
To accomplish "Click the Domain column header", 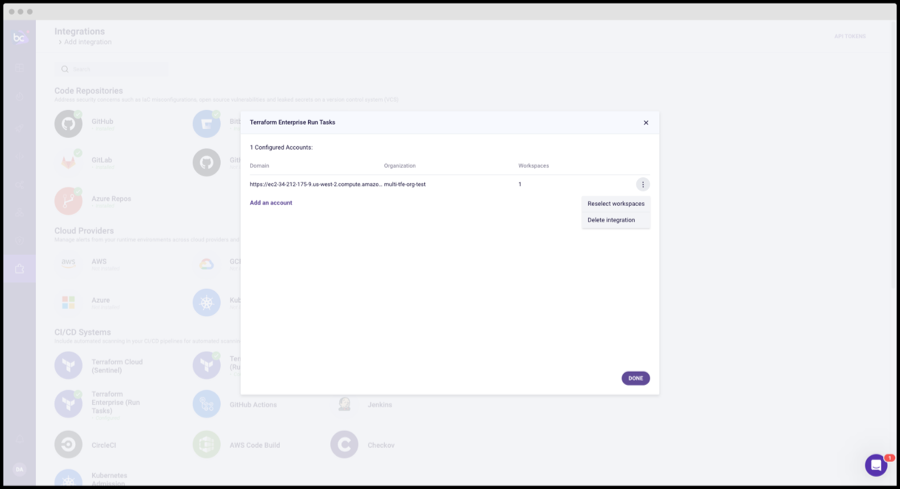I will (x=259, y=166).
